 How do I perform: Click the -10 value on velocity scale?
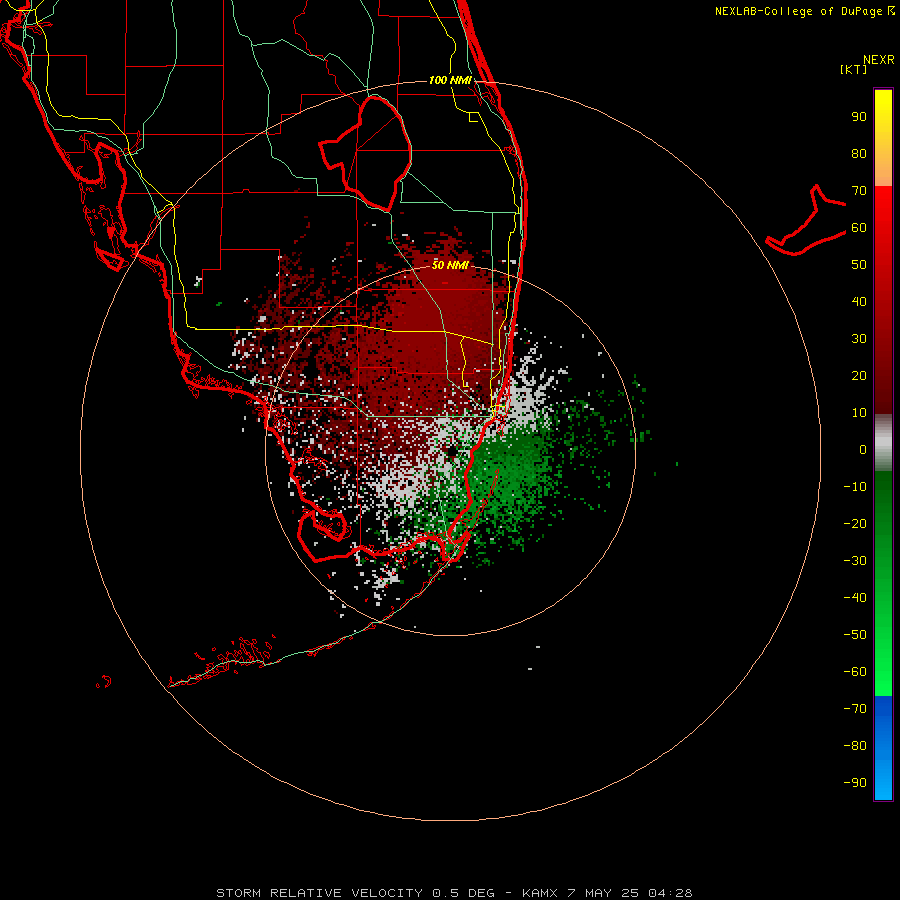[x=855, y=487]
